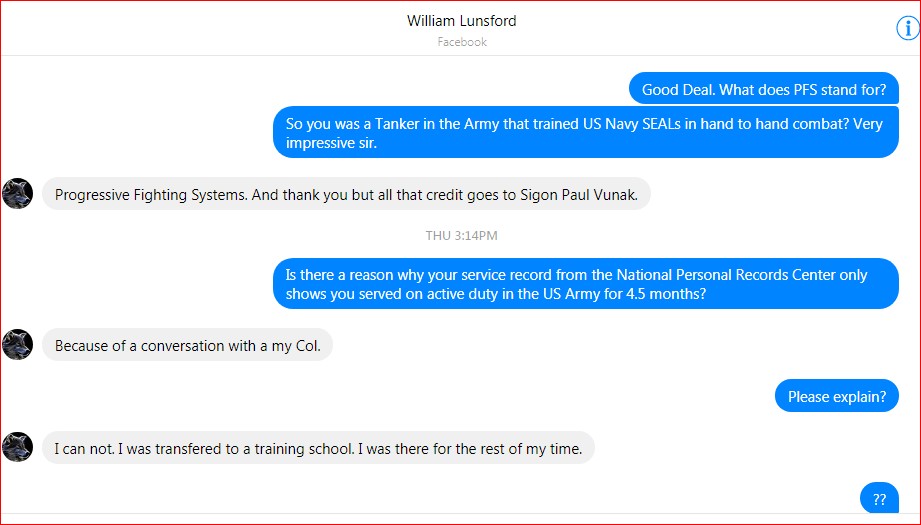Click the "conversation with a my Col." reply
Screen dimensions: 921x525
coord(187,346)
